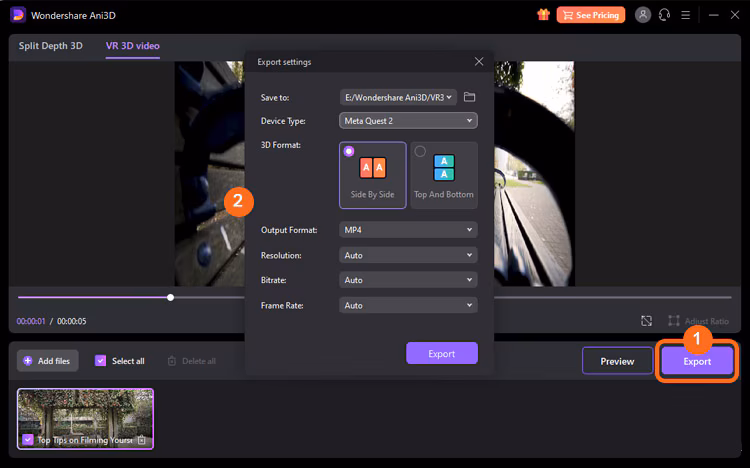Click the Select all label
750x468 pixels.
(128, 361)
